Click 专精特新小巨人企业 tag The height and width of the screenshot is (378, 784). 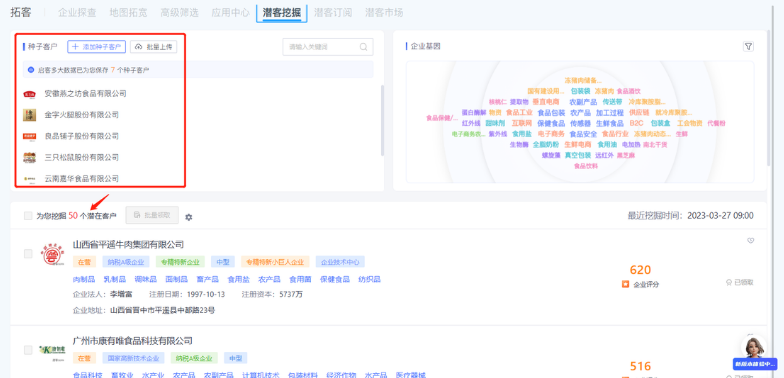pos(275,262)
